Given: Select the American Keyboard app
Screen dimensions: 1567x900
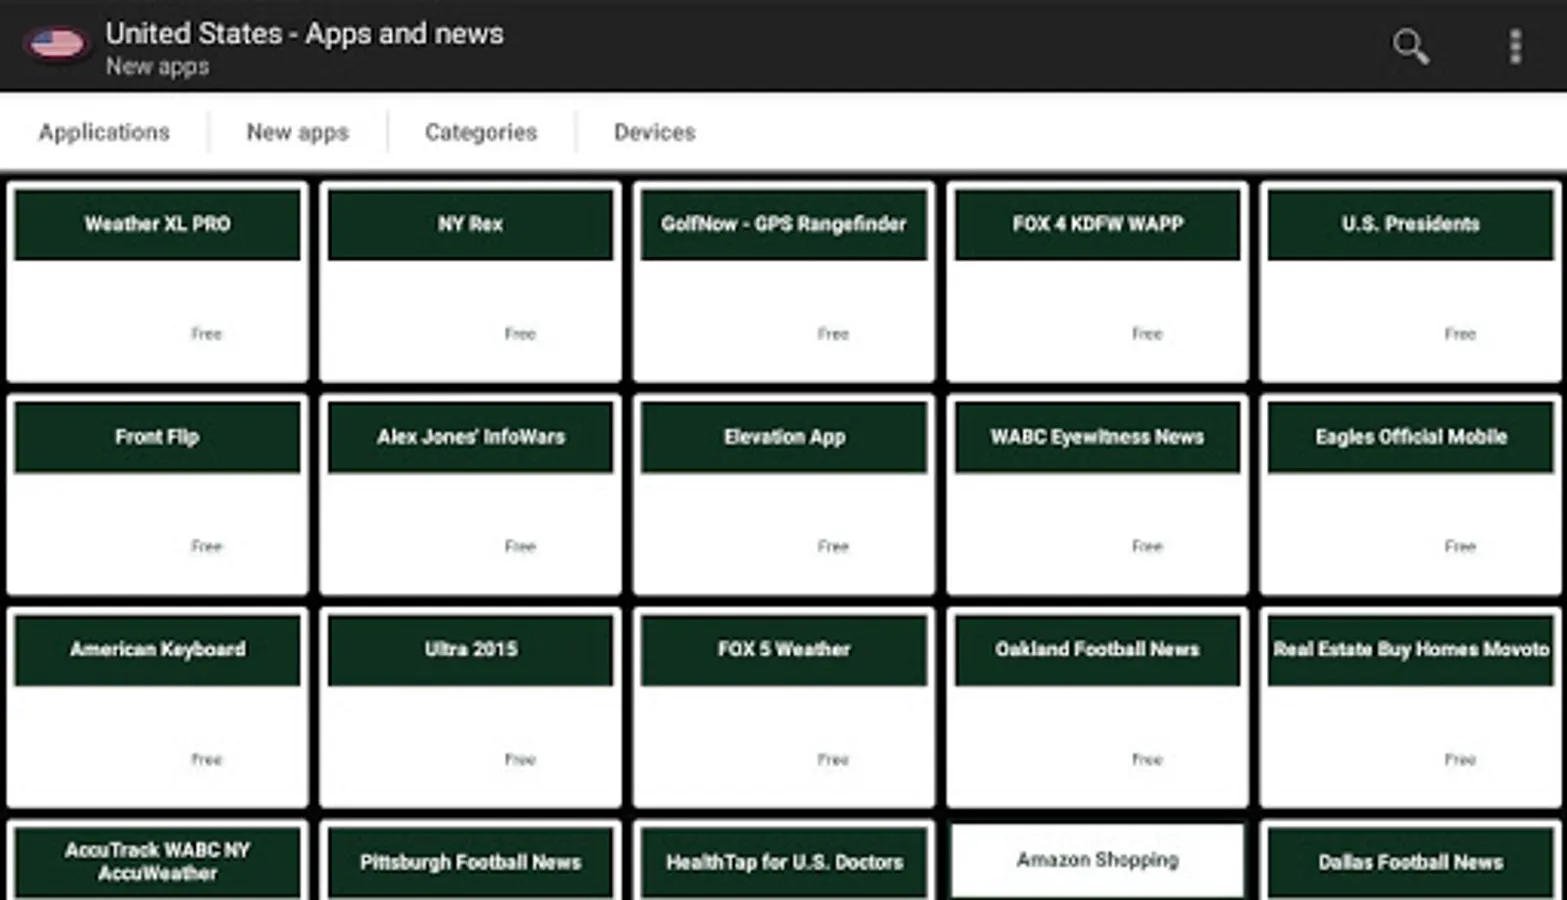Looking at the screenshot, I should [157, 708].
